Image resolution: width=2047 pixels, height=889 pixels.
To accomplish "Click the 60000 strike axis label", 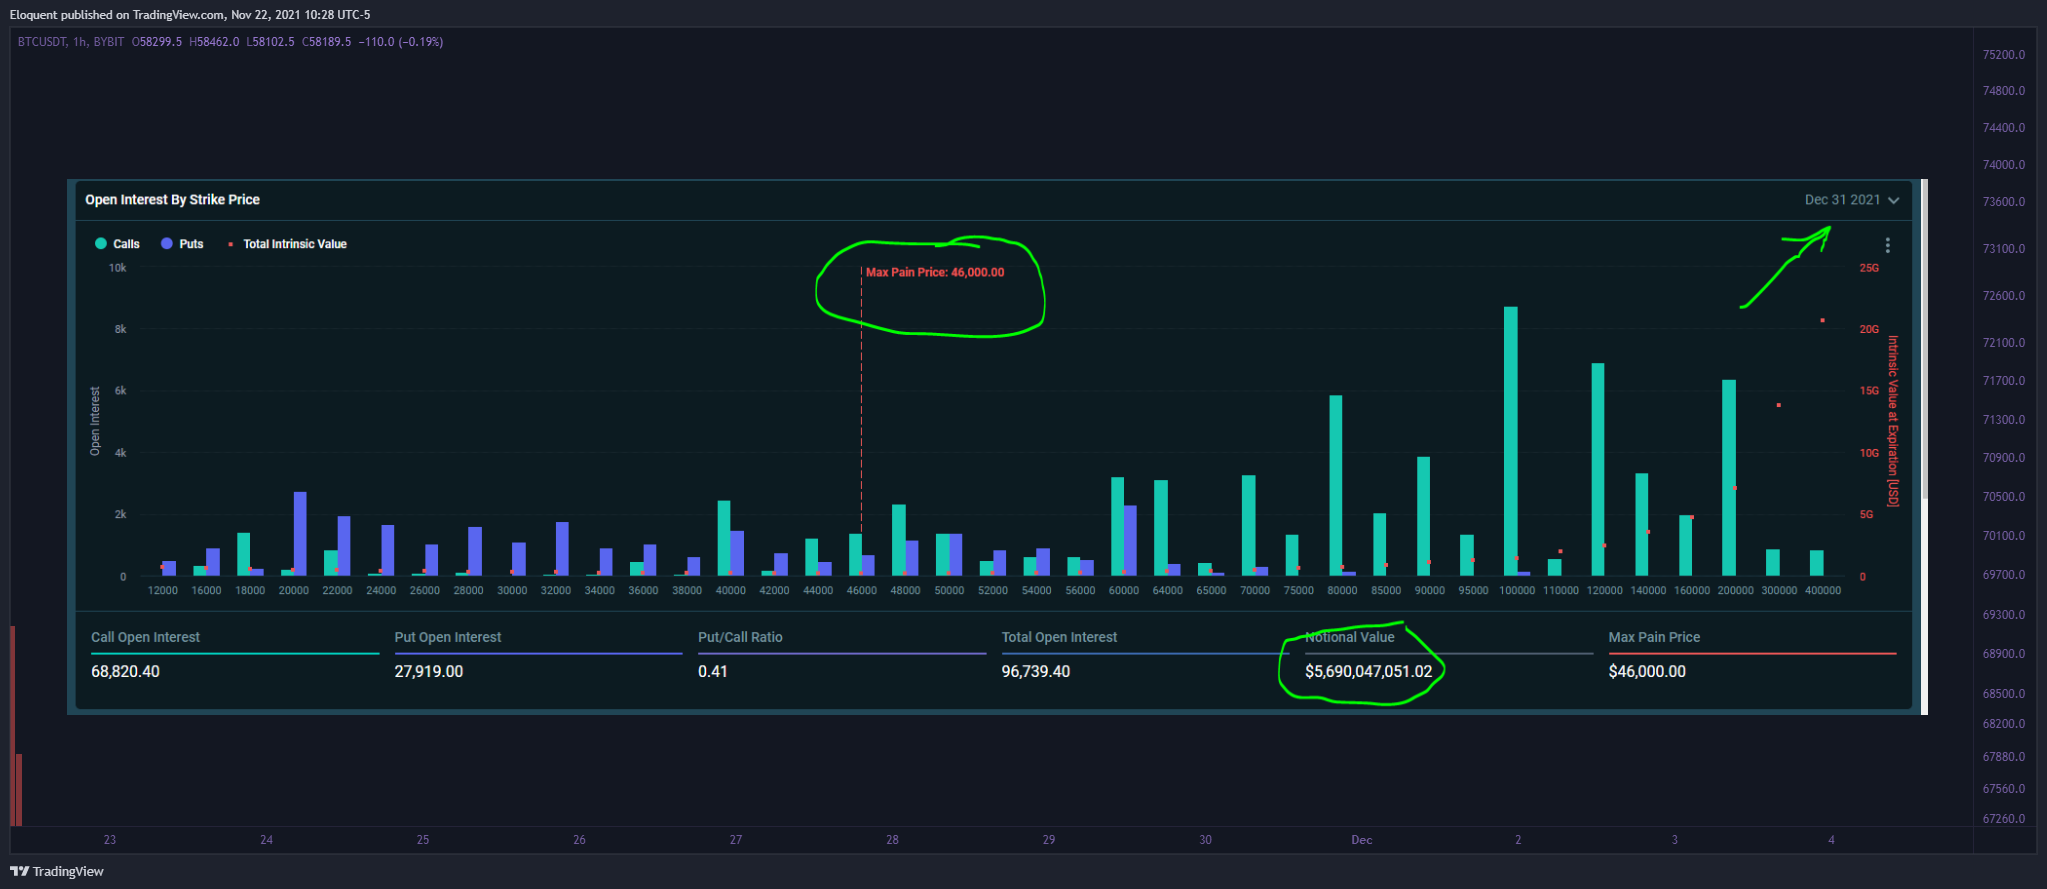I will pyautogui.click(x=1124, y=590).
